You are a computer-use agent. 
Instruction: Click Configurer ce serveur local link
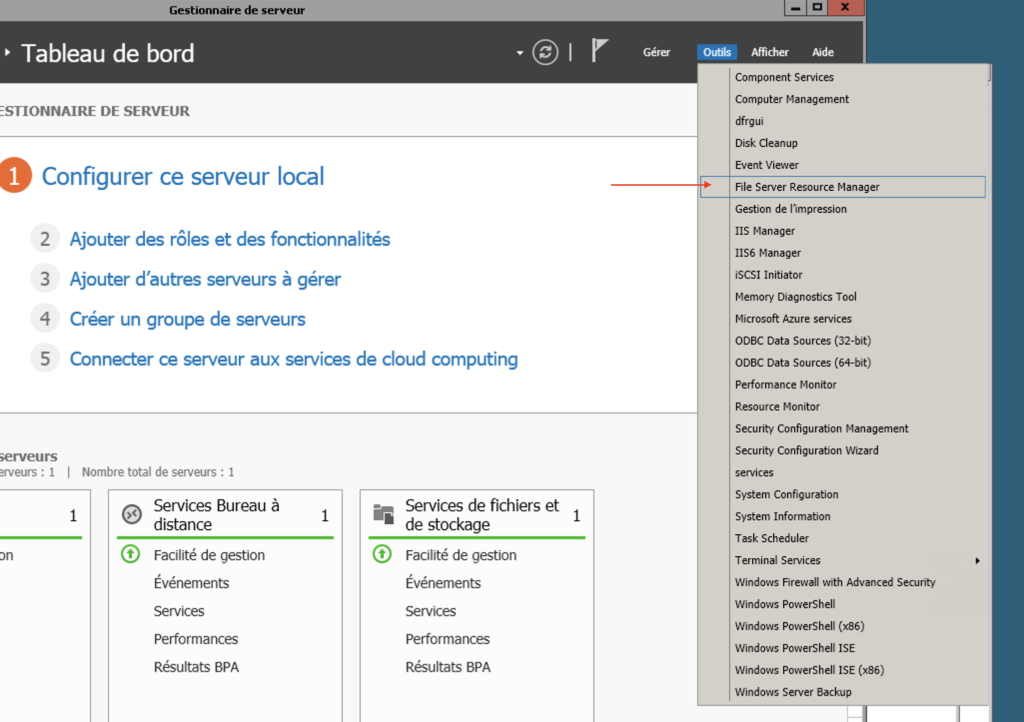tap(183, 176)
